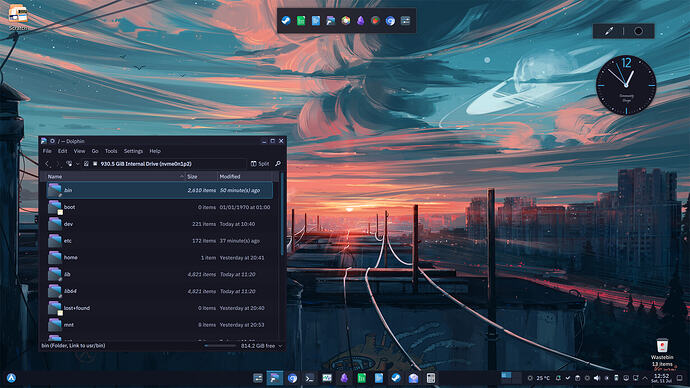The width and height of the screenshot is (690, 388).
Task: Launch terminal from bottom taskbar
Action: [x=310, y=378]
